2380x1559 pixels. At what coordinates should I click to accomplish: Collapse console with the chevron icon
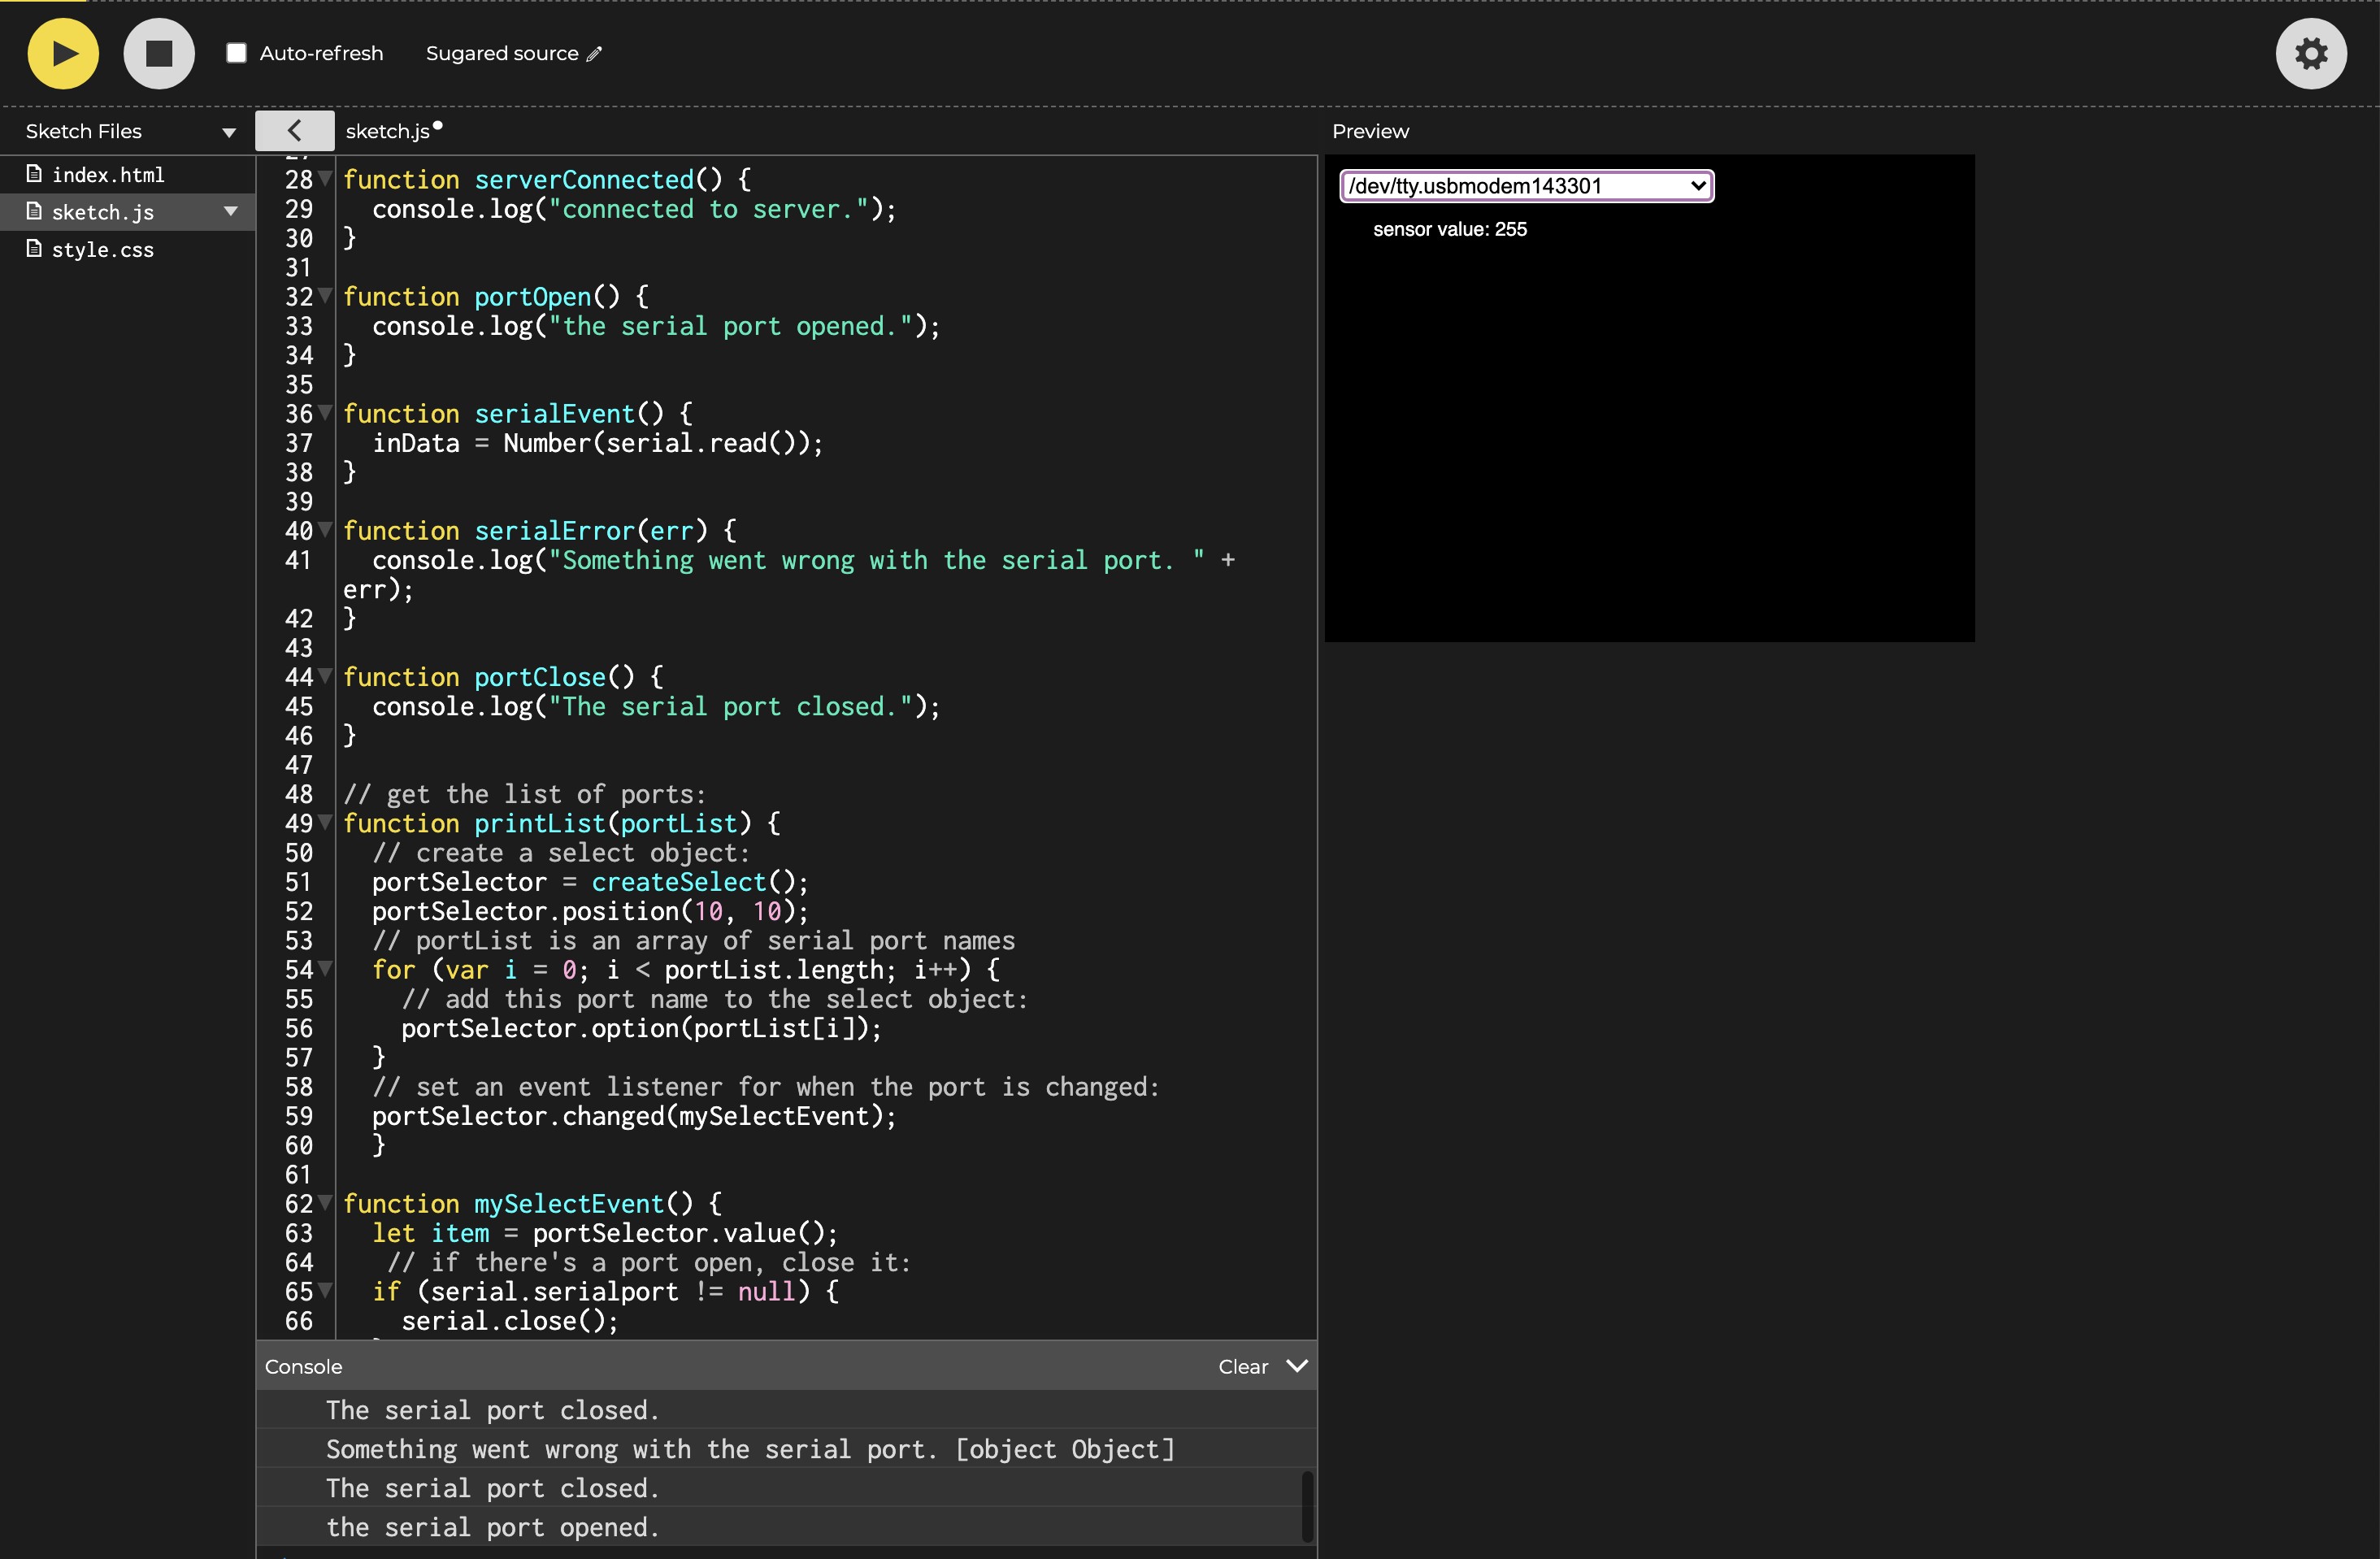[x=1297, y=1366]
